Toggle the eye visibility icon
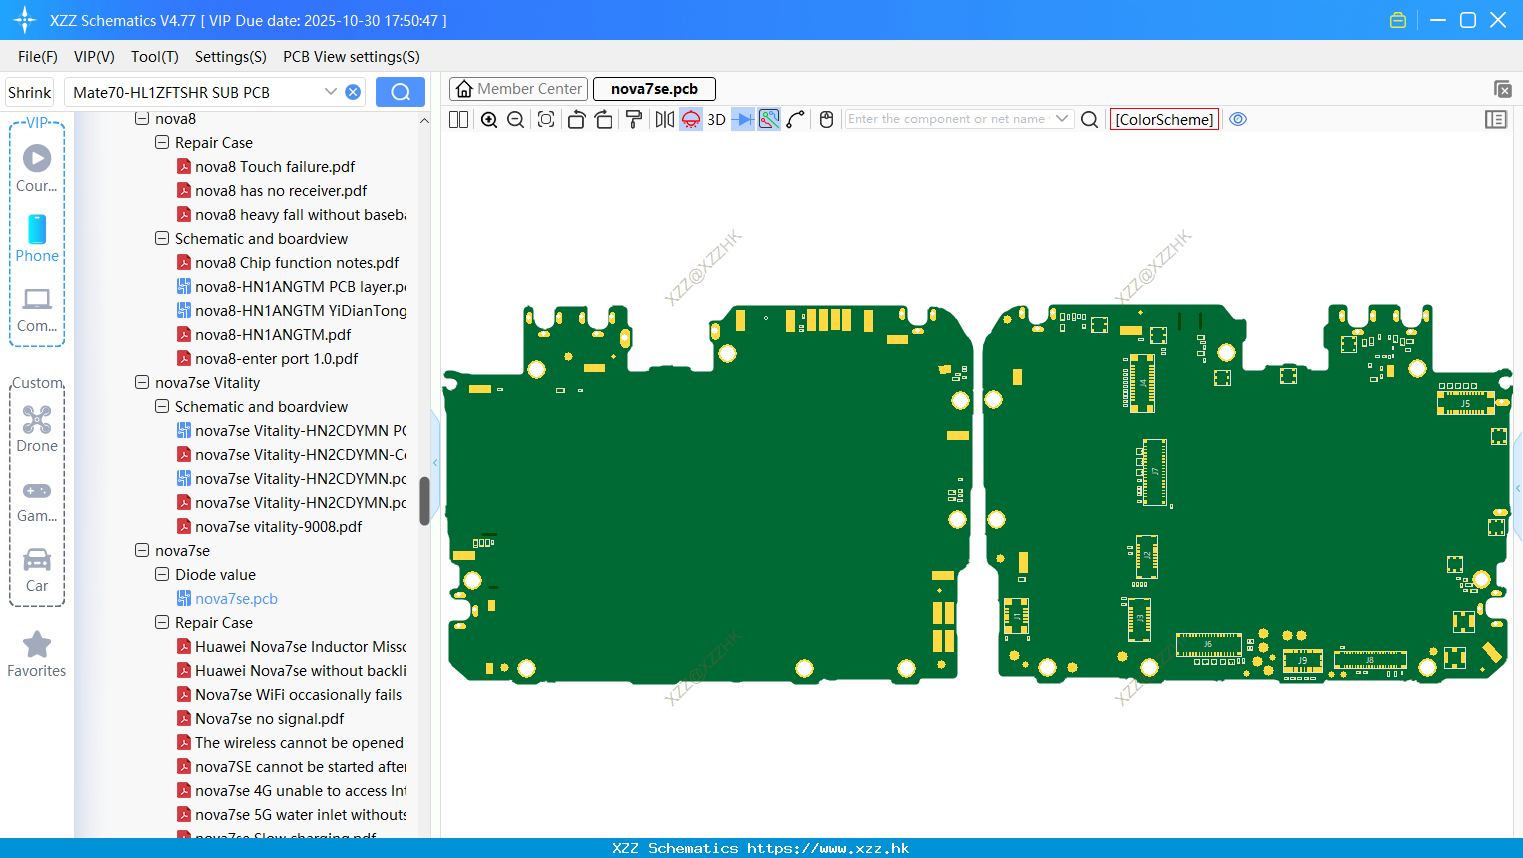1523x858 pixels. pyautogui.click(x=1238, y=119)
